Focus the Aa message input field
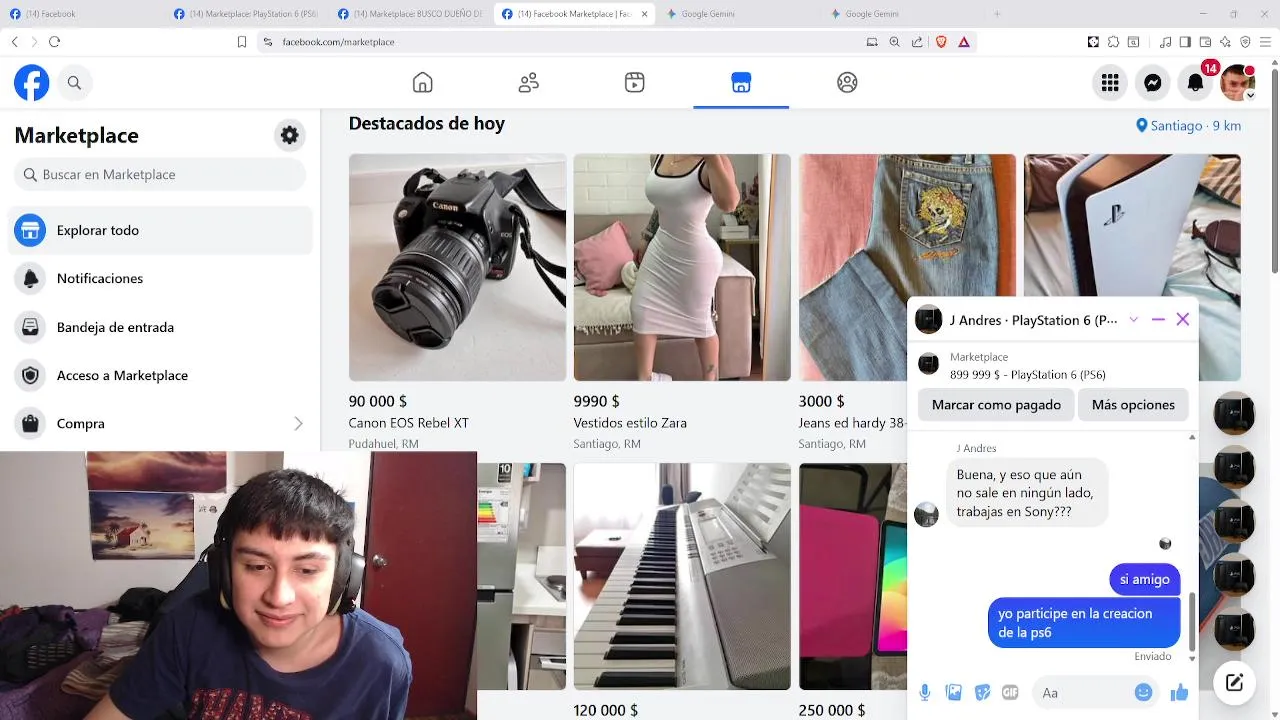 [1084, 692]
